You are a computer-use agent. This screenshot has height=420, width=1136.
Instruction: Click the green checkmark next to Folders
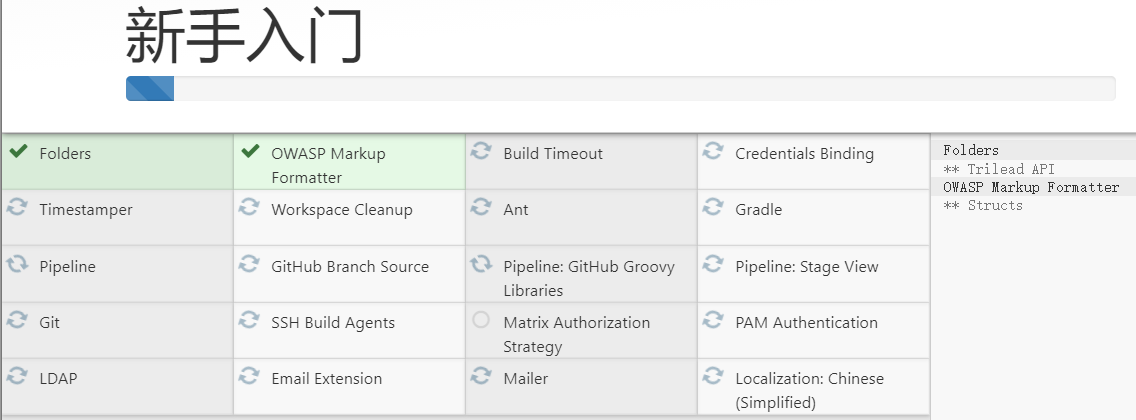point(18,151)
